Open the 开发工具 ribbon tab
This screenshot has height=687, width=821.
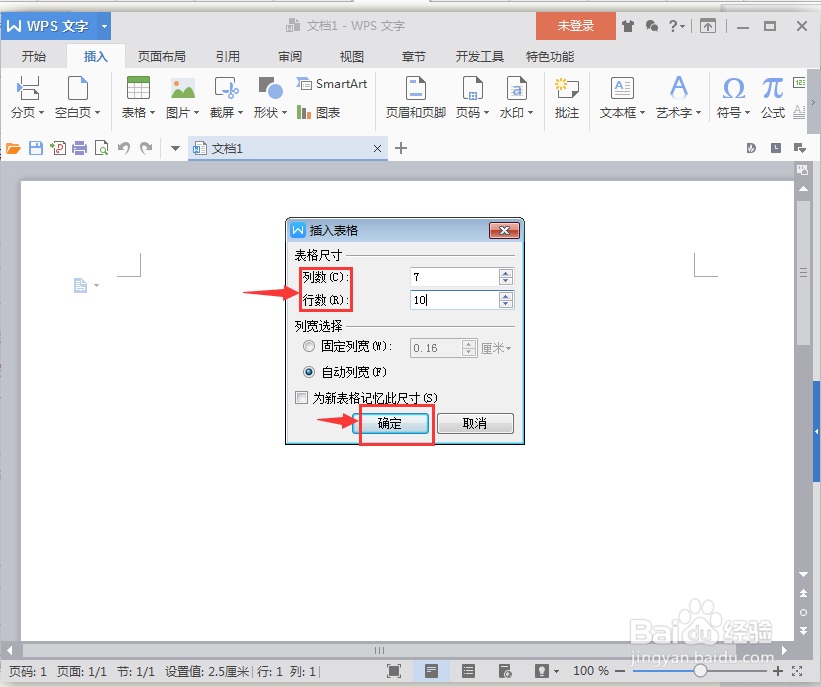click(480, 57)
